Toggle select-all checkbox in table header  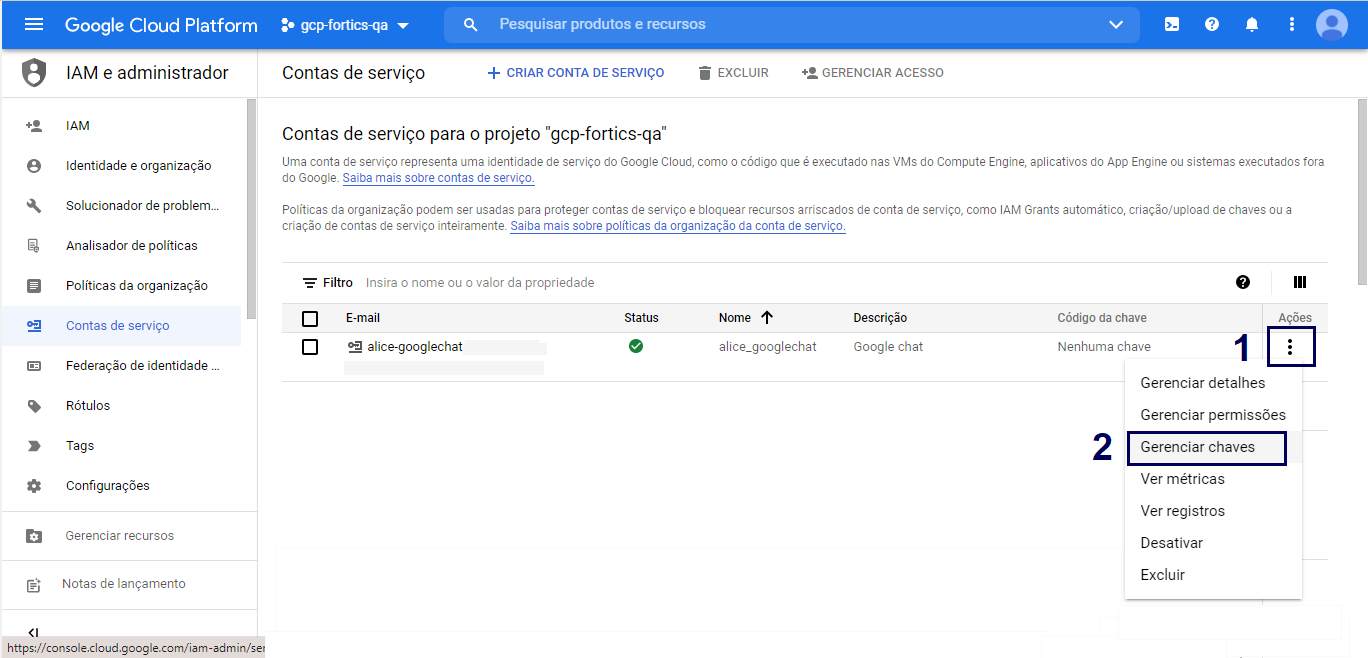[x=310, y=318]
